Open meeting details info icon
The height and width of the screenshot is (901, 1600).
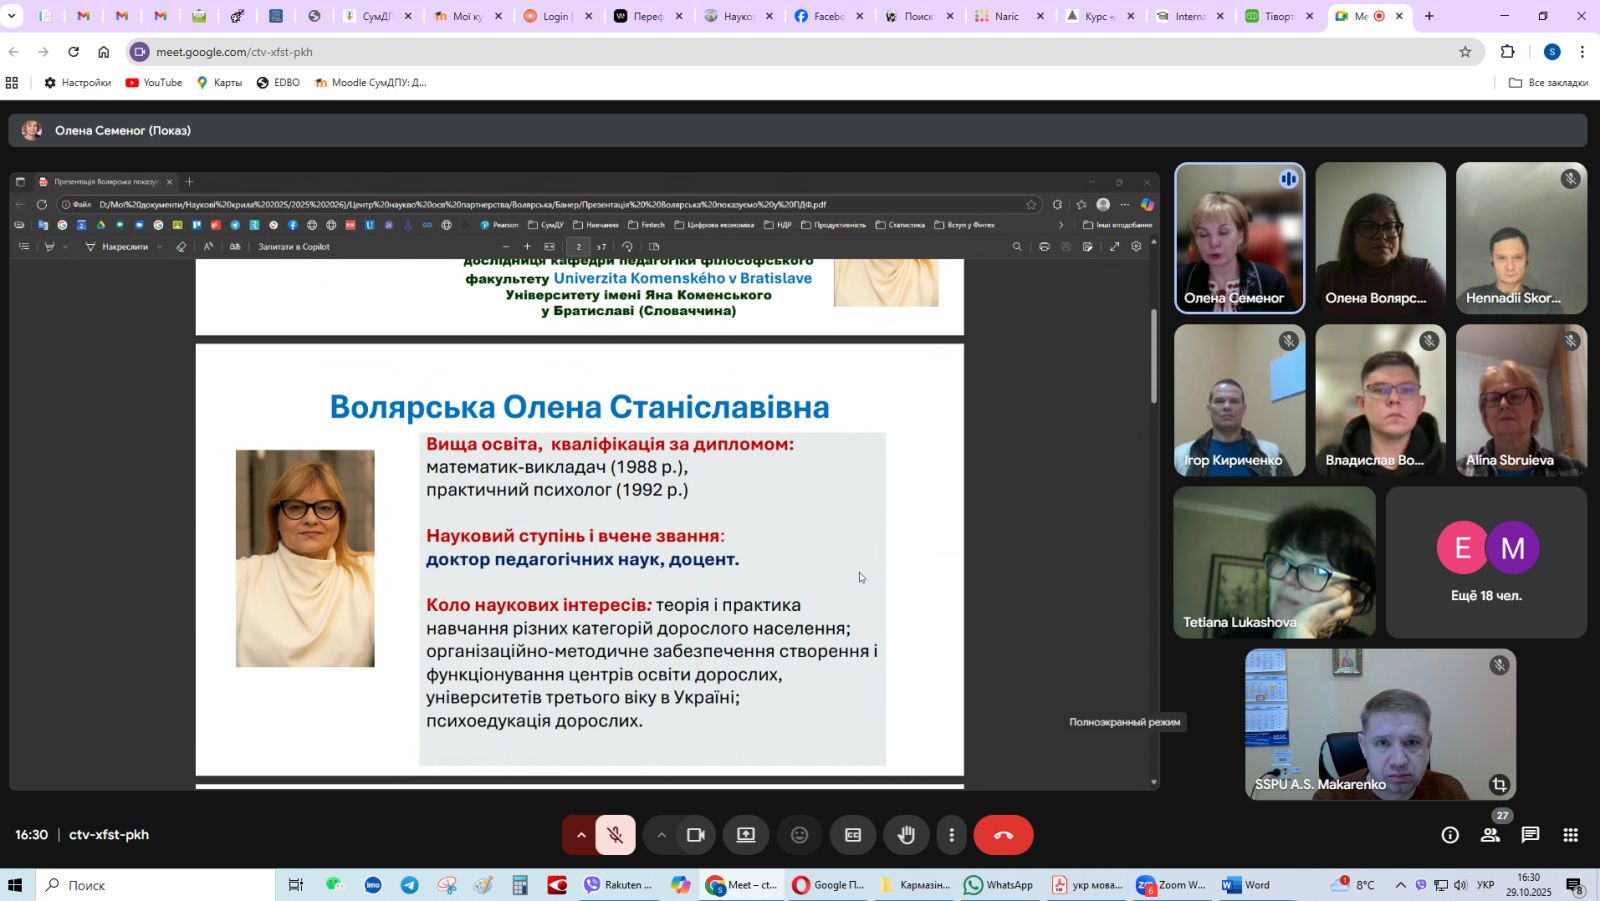[x=1450, y=835]
